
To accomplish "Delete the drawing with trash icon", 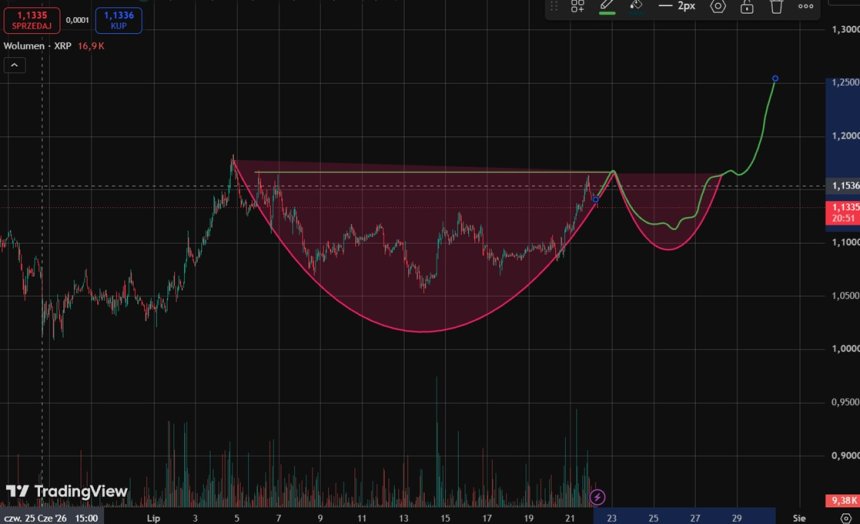I will pyautogui.click(x=776, y=6).
